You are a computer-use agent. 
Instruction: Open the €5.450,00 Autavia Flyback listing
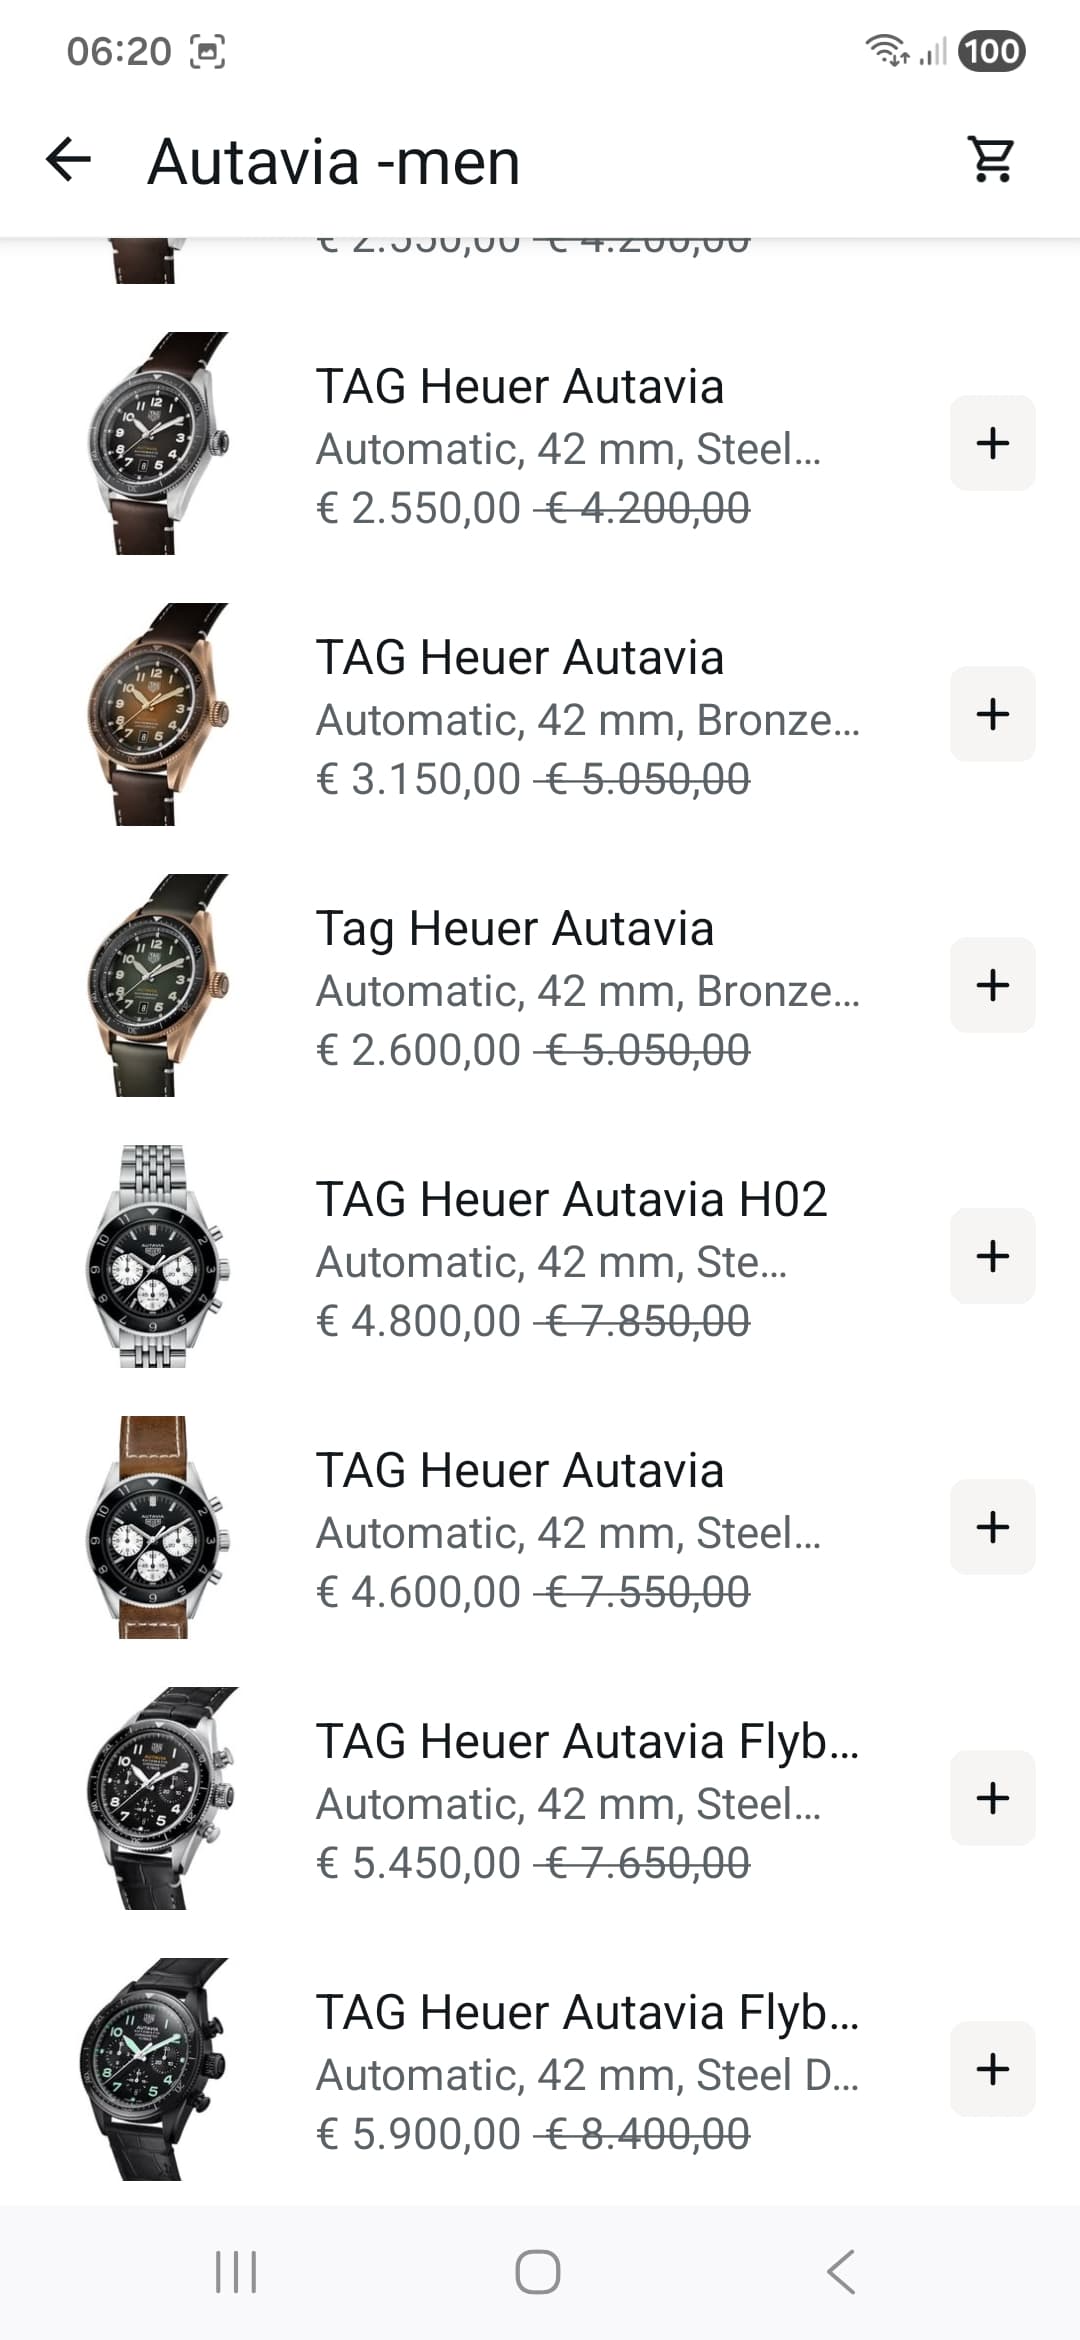(x=587, y=1742)
